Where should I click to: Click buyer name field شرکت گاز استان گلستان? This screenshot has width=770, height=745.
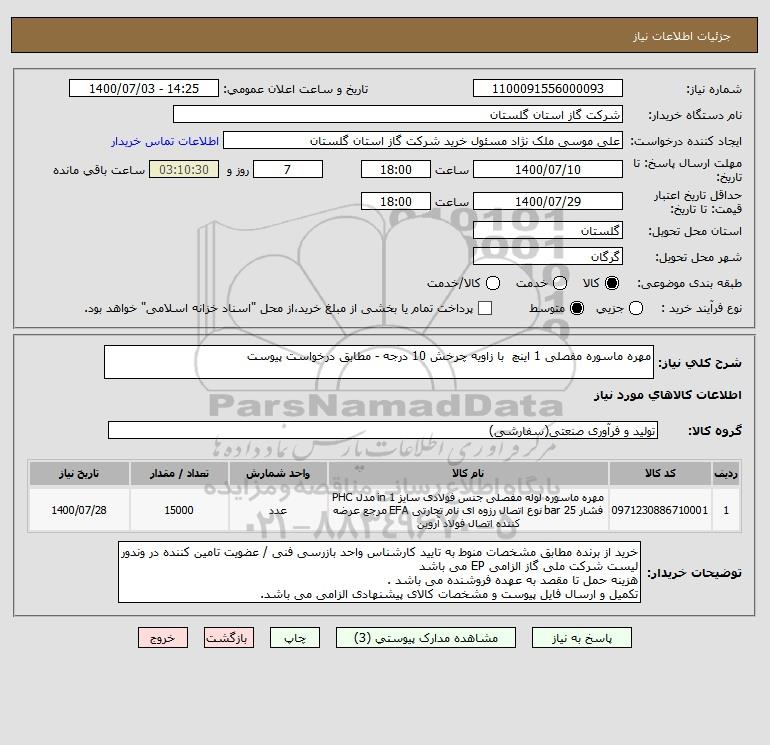(x=398, y=115)
